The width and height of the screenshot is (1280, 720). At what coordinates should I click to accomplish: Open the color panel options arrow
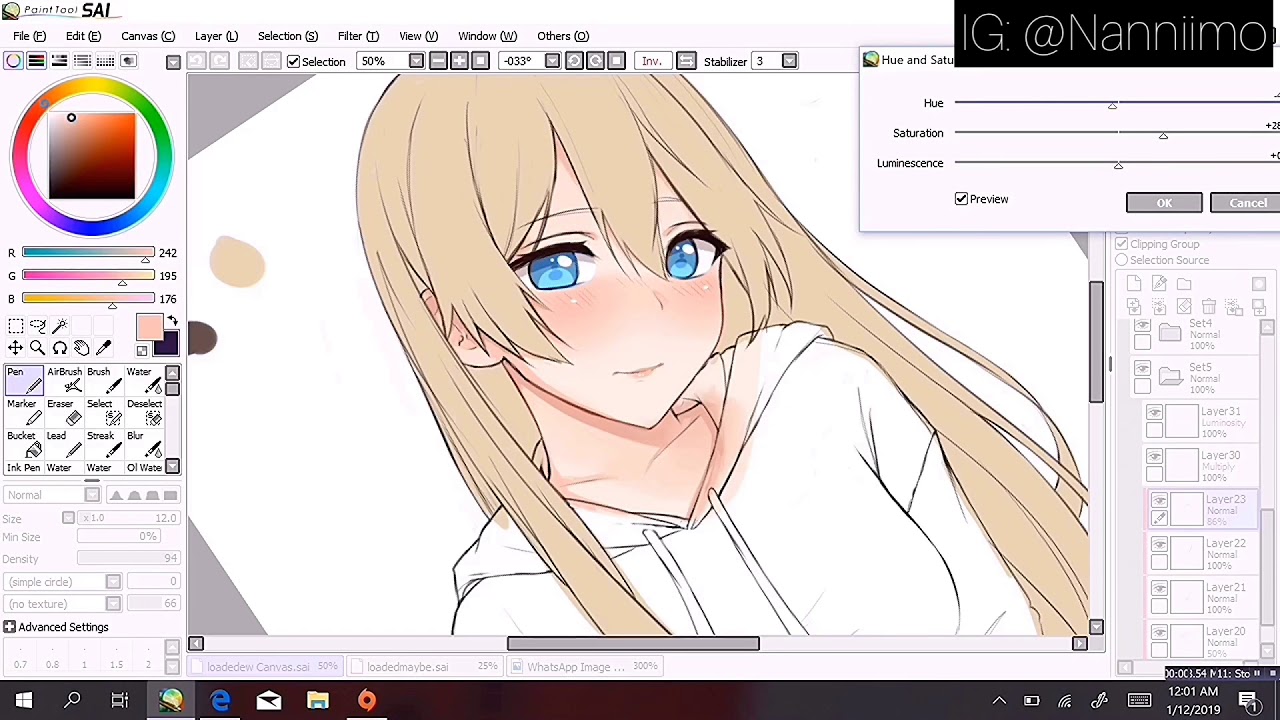pyautogui.click(x=173, y=62)
